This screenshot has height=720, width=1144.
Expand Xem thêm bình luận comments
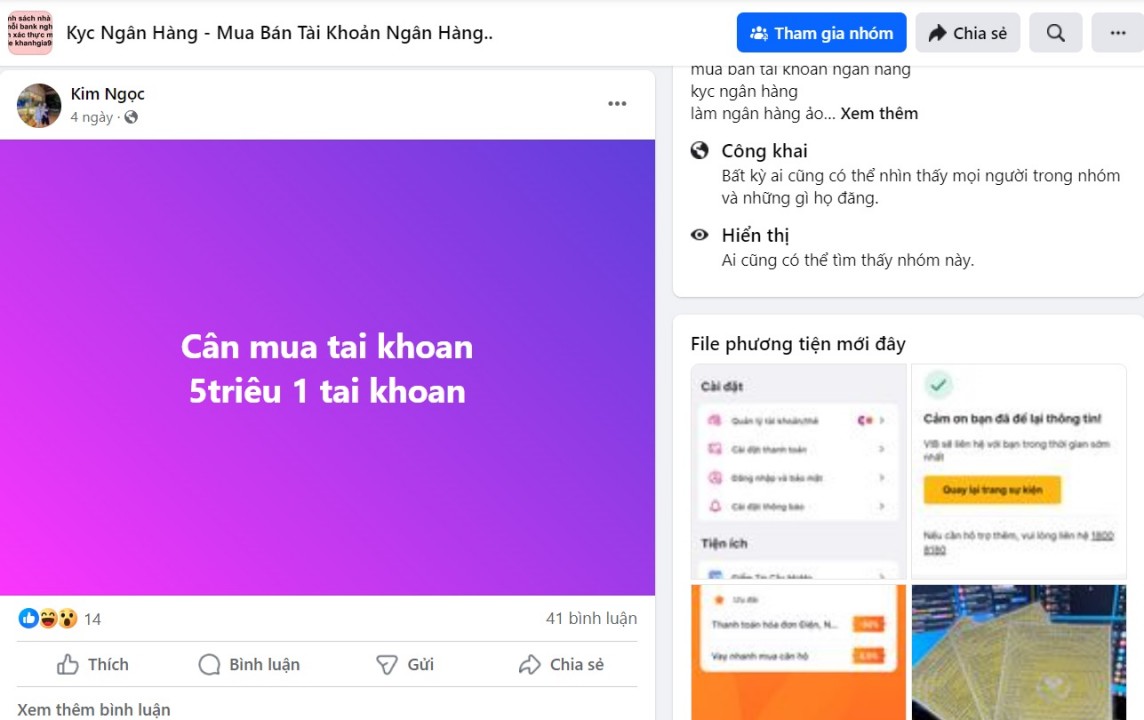click(x=93, y=710)
